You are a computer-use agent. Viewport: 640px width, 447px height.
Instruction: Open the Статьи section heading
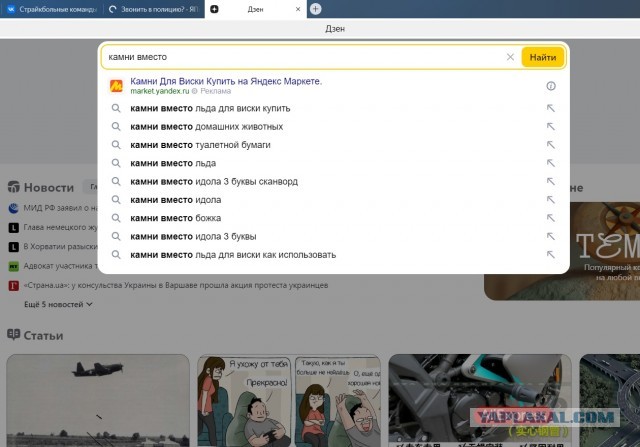(x=43, y=336)
